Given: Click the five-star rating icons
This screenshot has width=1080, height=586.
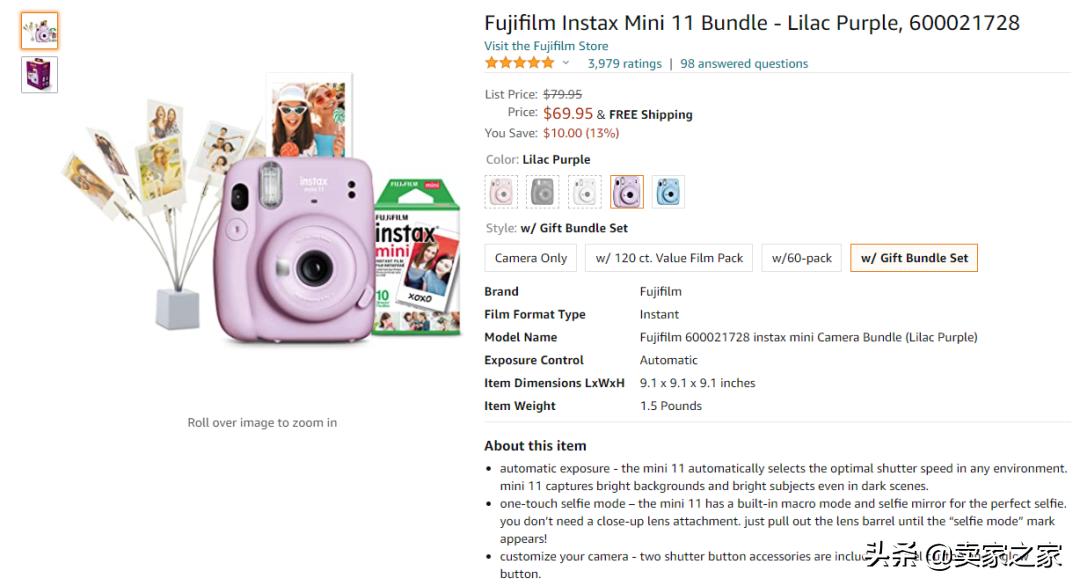Looking at the screenshot, I should coord(519,63).
